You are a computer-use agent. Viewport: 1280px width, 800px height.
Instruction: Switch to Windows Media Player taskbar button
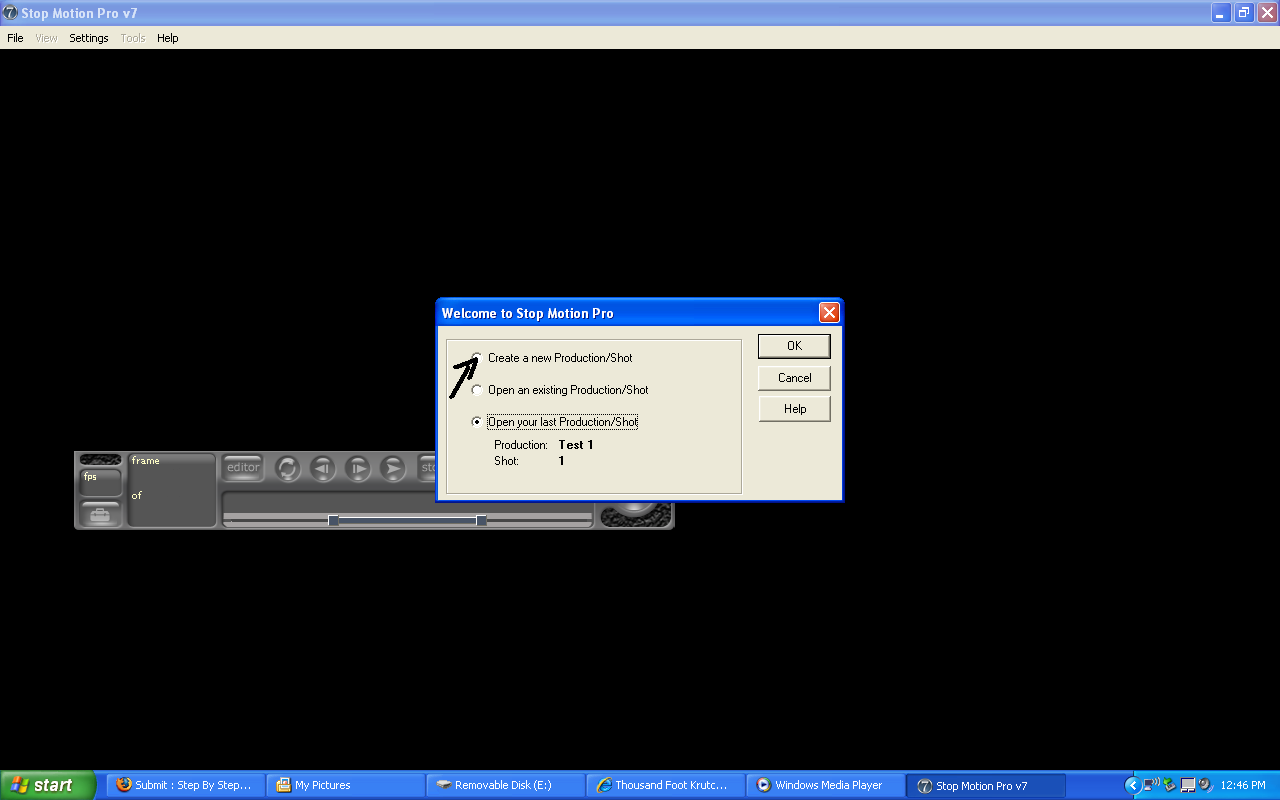[826, 785]
